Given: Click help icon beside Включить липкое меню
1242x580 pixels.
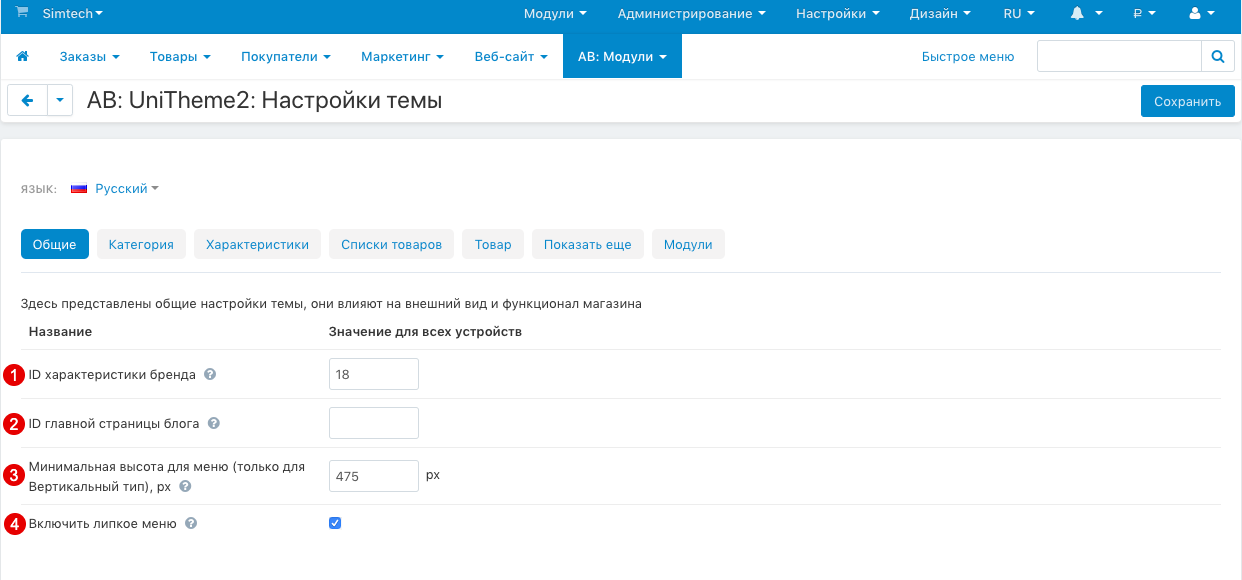Looking at the screenshot, I should coord(190,522).
